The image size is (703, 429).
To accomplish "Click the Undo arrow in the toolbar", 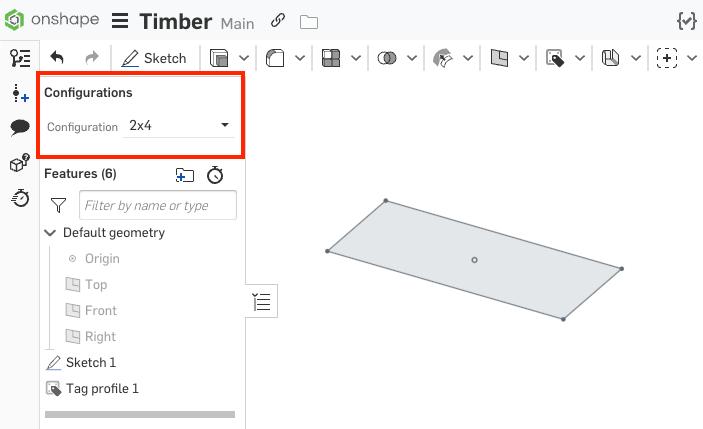I will tap(57, 58).
